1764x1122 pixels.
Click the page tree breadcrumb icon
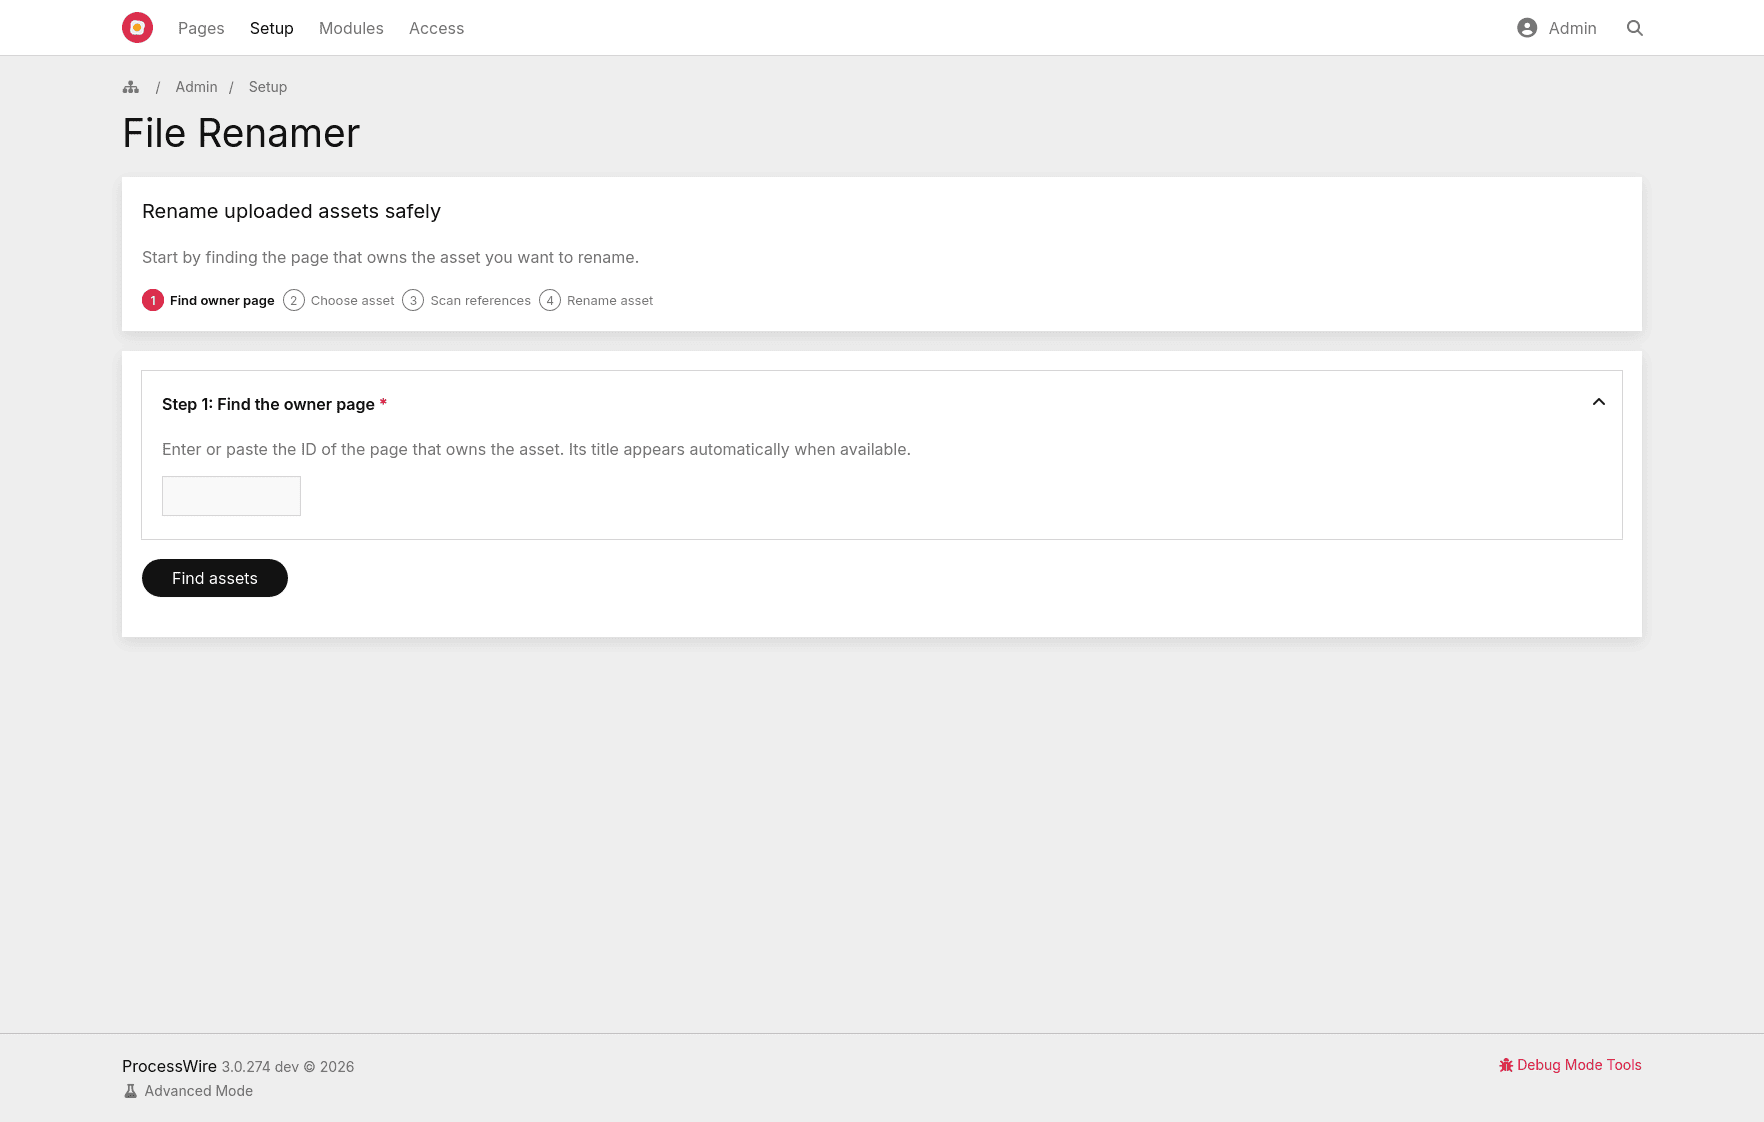click(x=131, y=87)
